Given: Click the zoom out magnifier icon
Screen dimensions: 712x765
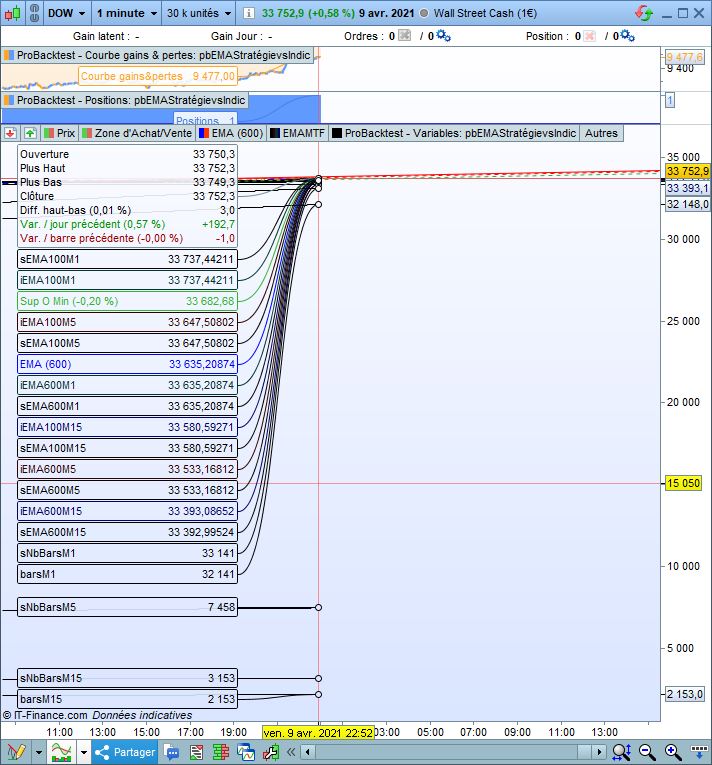Looking at the screenshot, I should [647, 752].
